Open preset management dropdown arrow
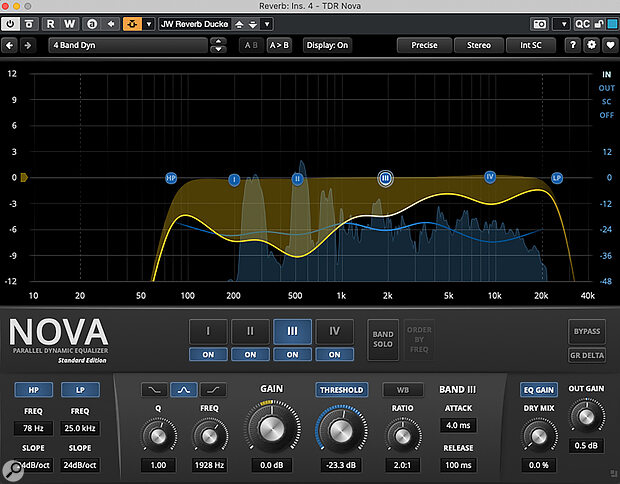 click(x=267, y=24)
